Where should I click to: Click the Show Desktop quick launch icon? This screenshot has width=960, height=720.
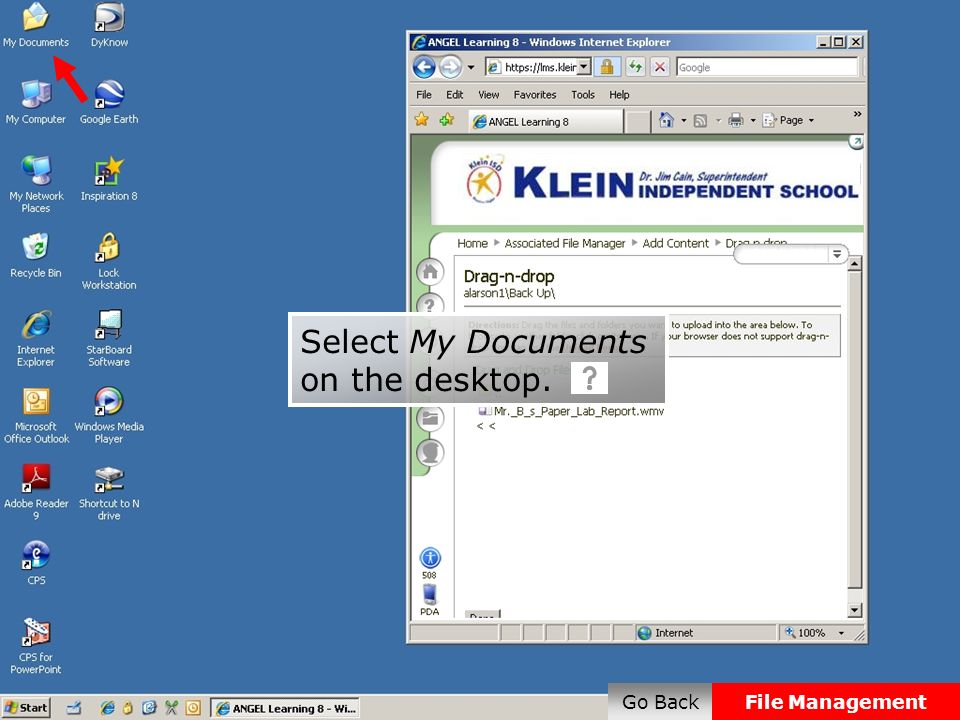tap(74, 708)
